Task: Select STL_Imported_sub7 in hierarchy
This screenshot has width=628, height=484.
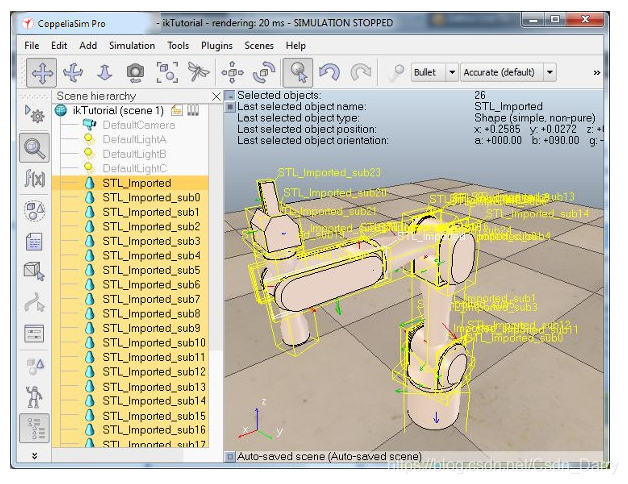Action: coord(151,299)
